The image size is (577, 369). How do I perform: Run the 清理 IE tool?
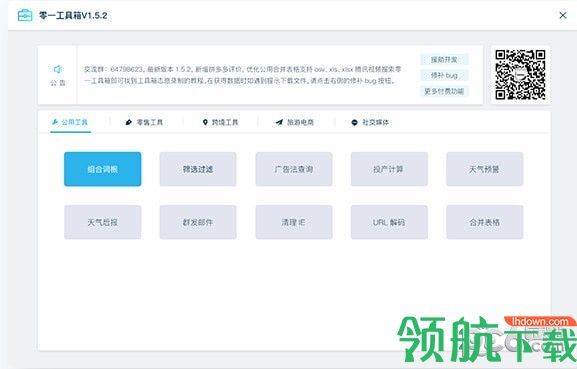click(294, 222)
